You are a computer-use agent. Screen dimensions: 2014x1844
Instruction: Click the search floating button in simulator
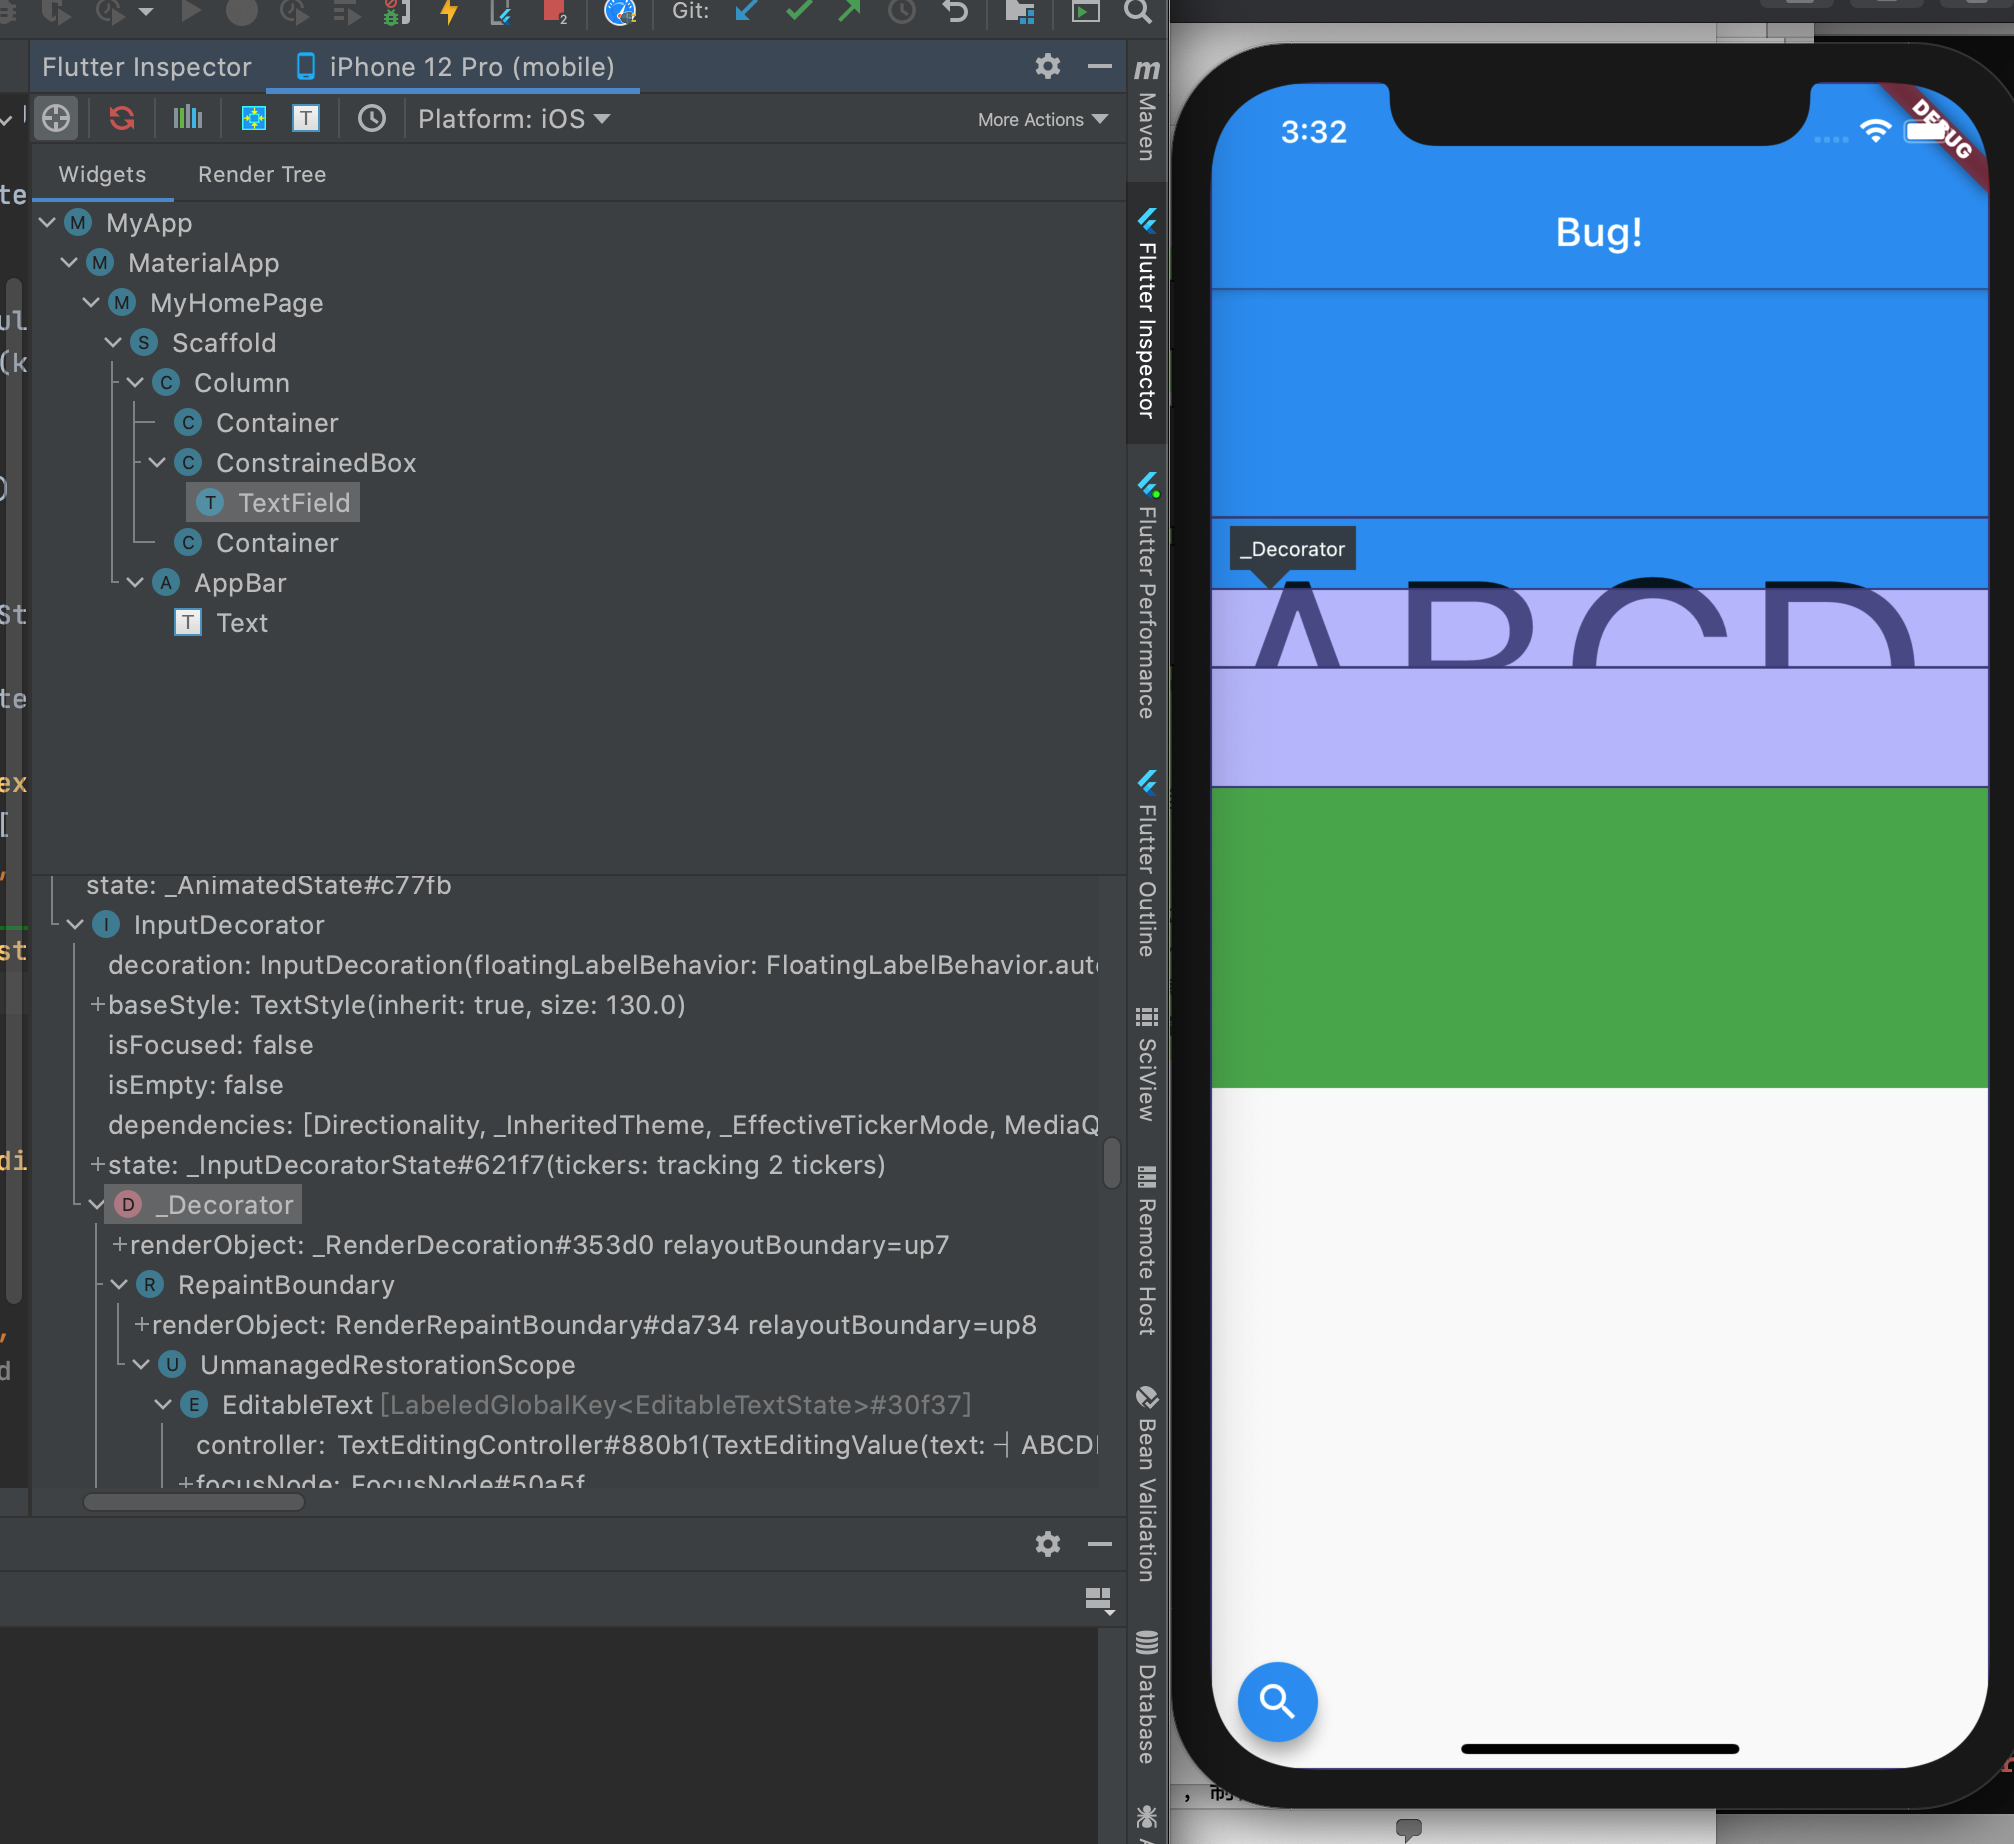(1277, 1701)
